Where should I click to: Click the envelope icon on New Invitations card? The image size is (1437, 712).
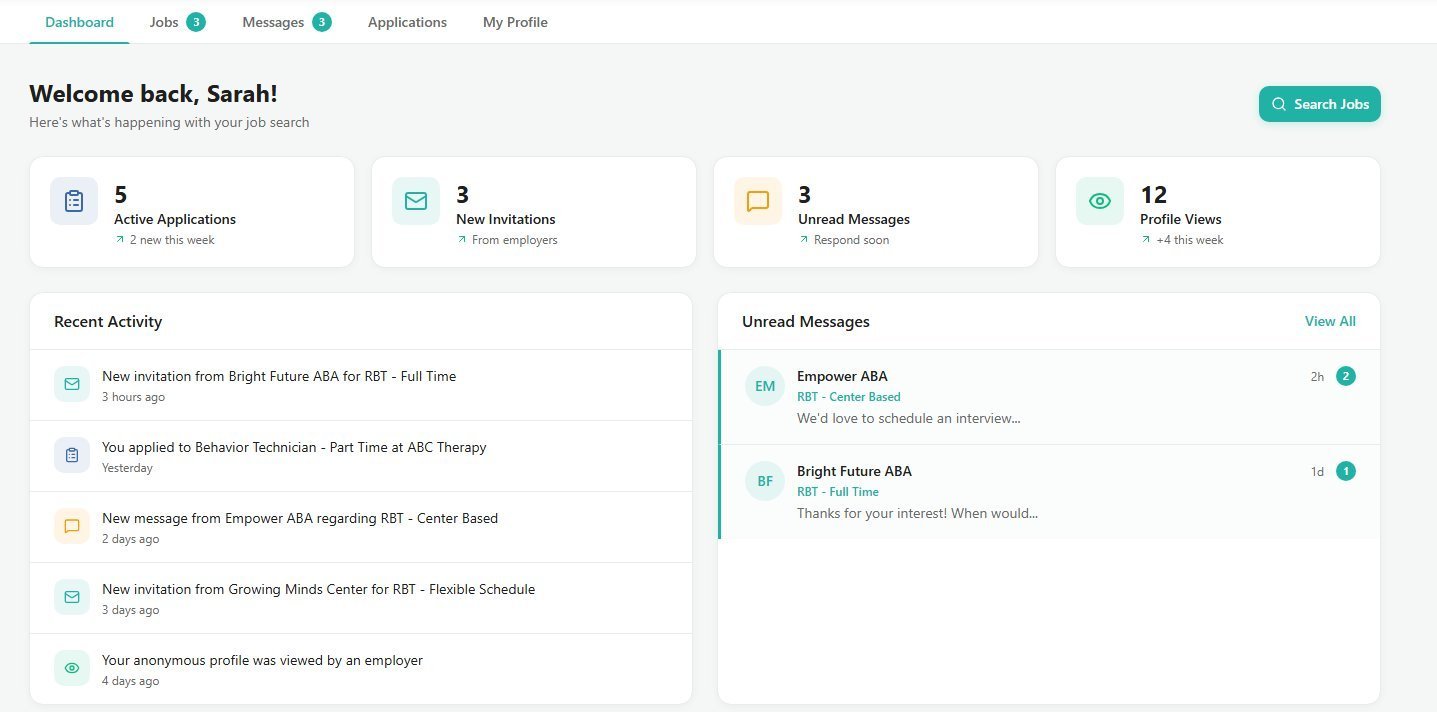click(415, 201)
